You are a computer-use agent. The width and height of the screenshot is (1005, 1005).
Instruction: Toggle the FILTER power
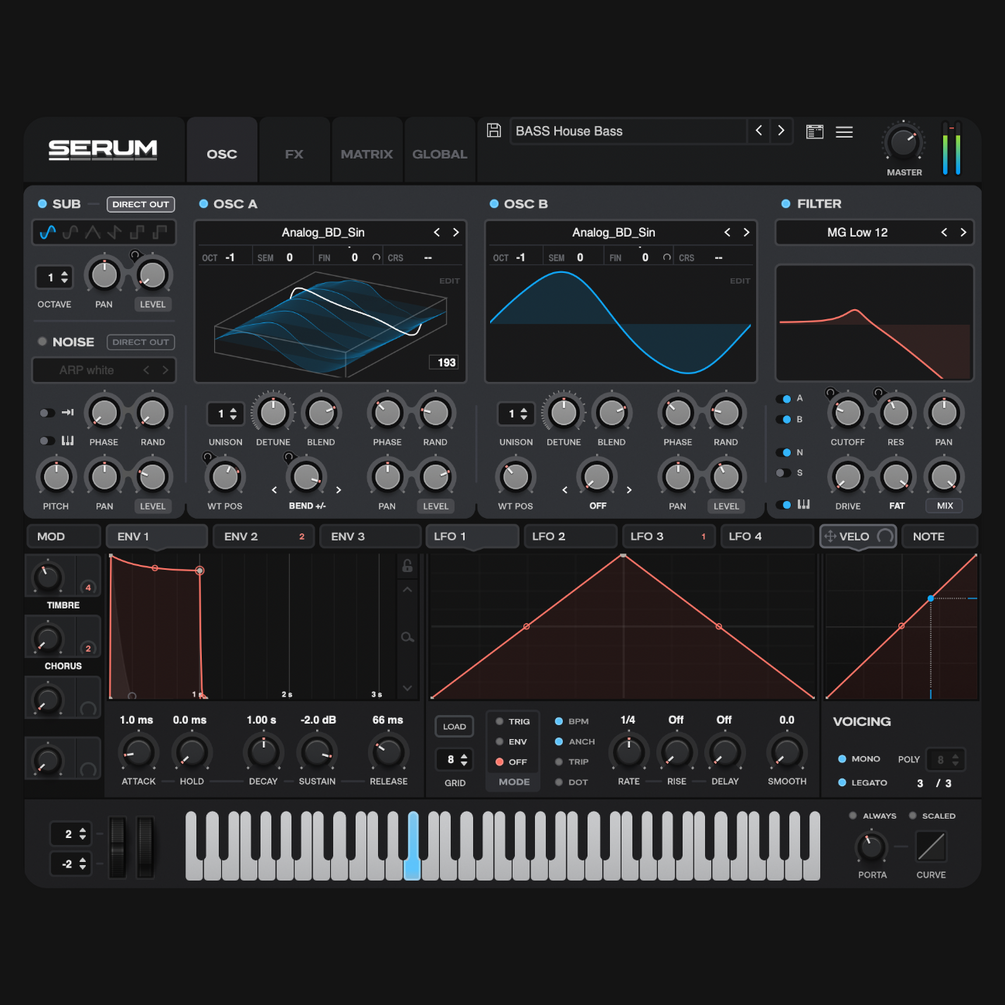click(786, 204)
